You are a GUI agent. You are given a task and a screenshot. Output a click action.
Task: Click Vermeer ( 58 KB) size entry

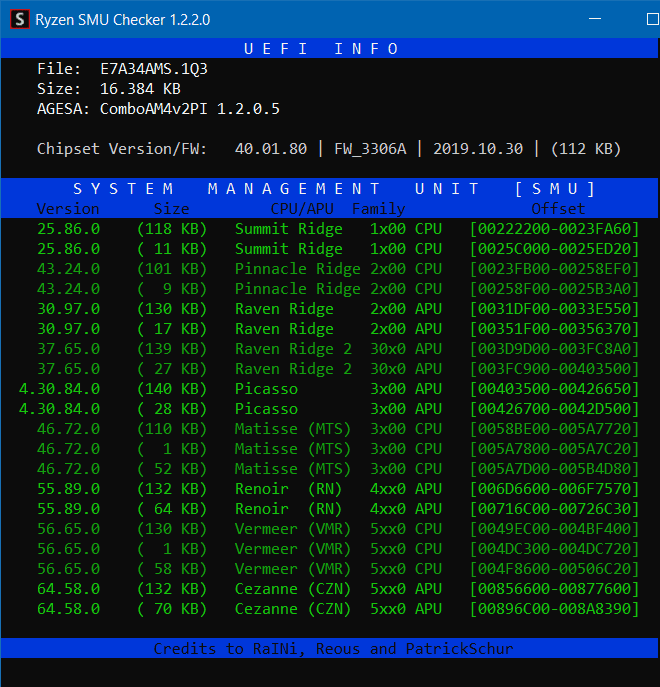pyautogui.click(x=172, y=569)
